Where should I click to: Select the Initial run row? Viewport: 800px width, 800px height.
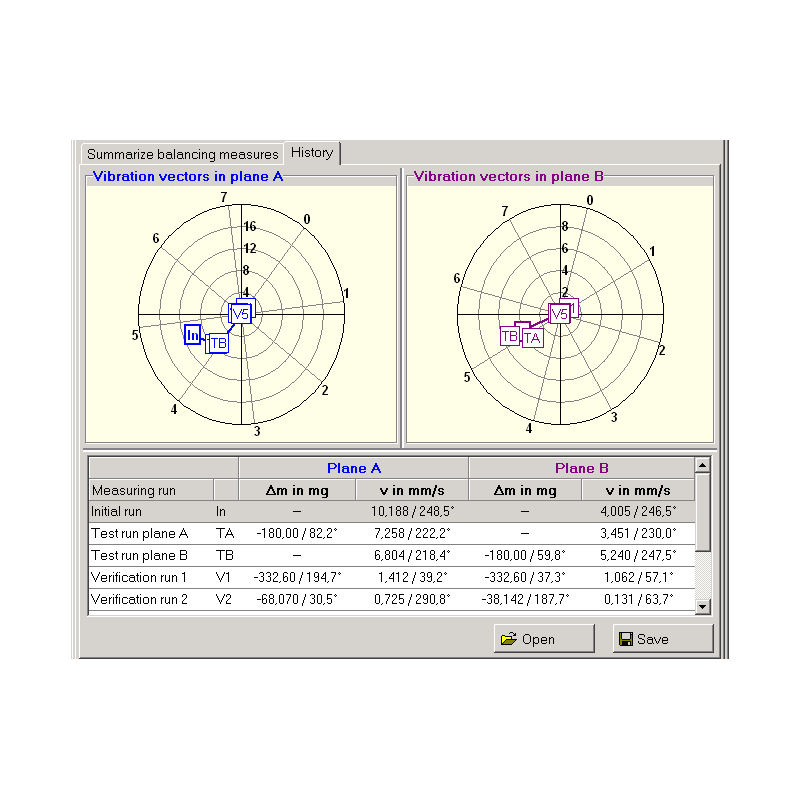tap(150, 511)
